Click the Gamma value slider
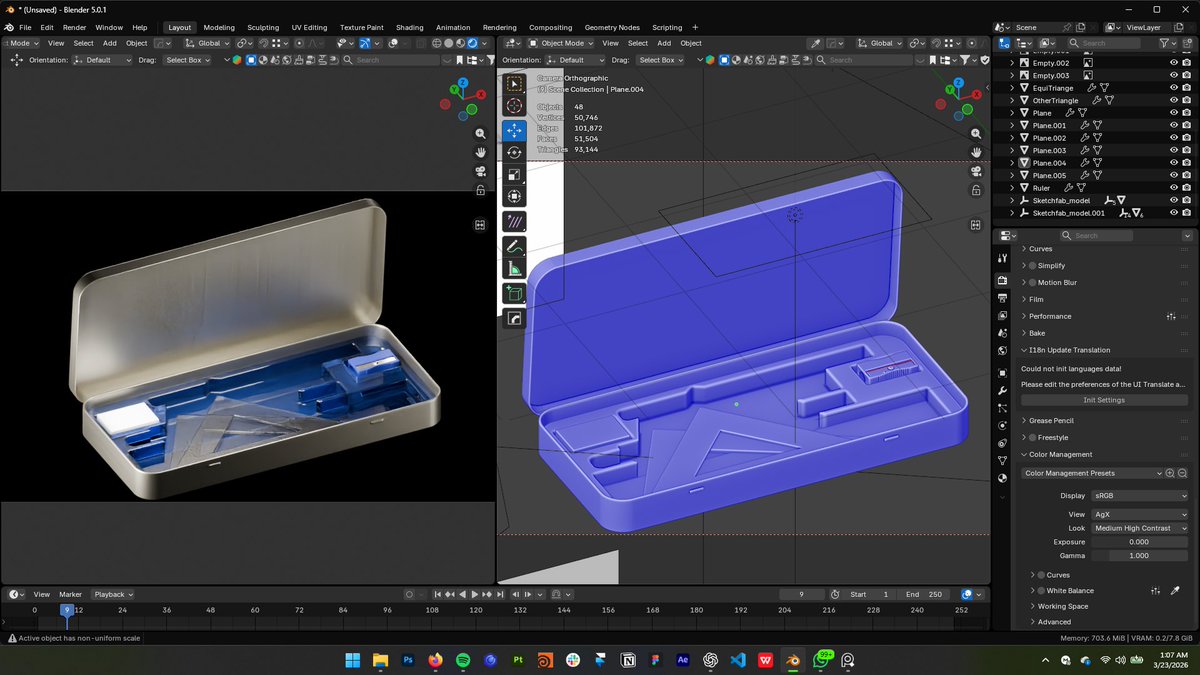The width and height of the screenshot is (1200, 675). [1139, 555]
